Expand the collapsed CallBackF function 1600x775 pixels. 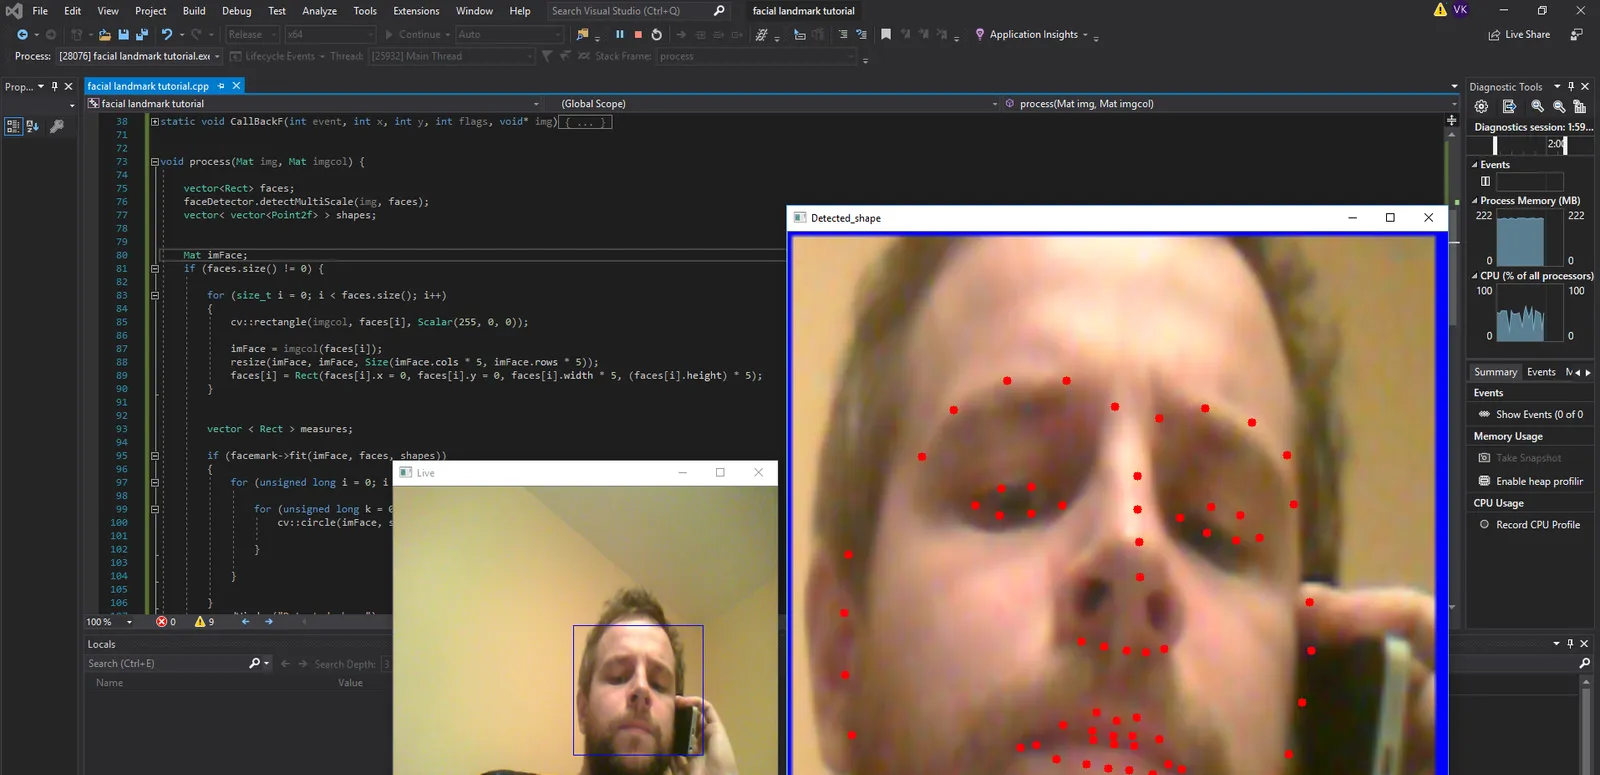pyautogui.click(x=155, y=121)
